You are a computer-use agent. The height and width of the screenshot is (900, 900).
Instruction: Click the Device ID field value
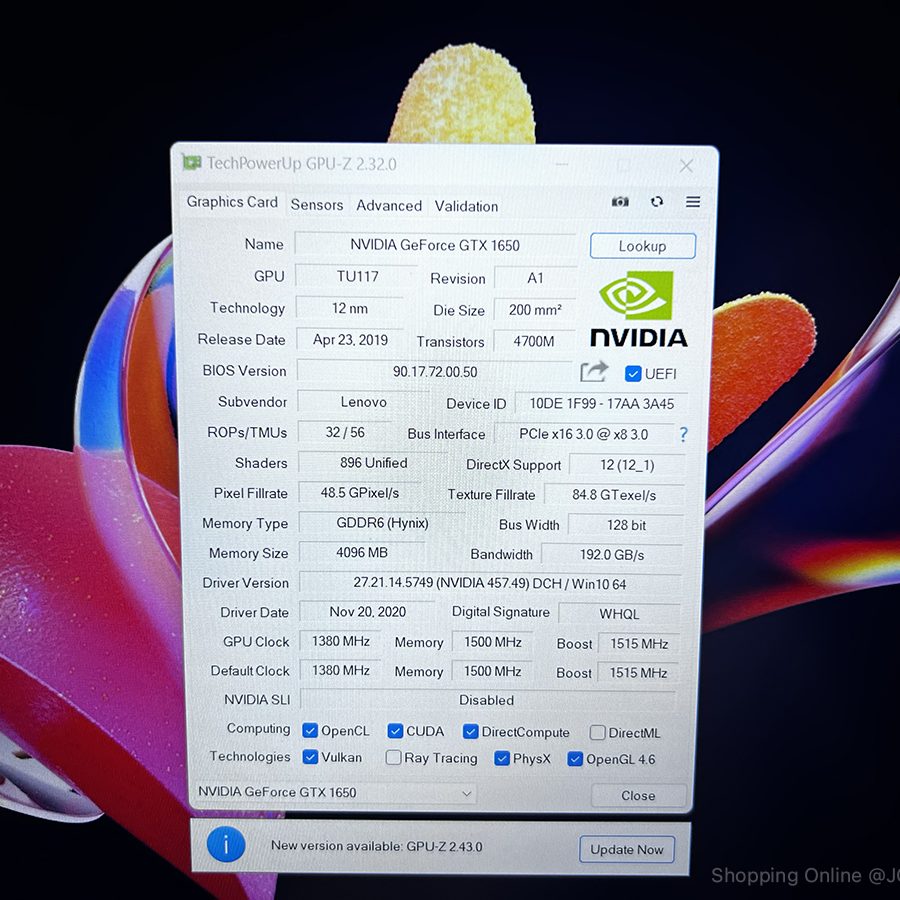601,404
